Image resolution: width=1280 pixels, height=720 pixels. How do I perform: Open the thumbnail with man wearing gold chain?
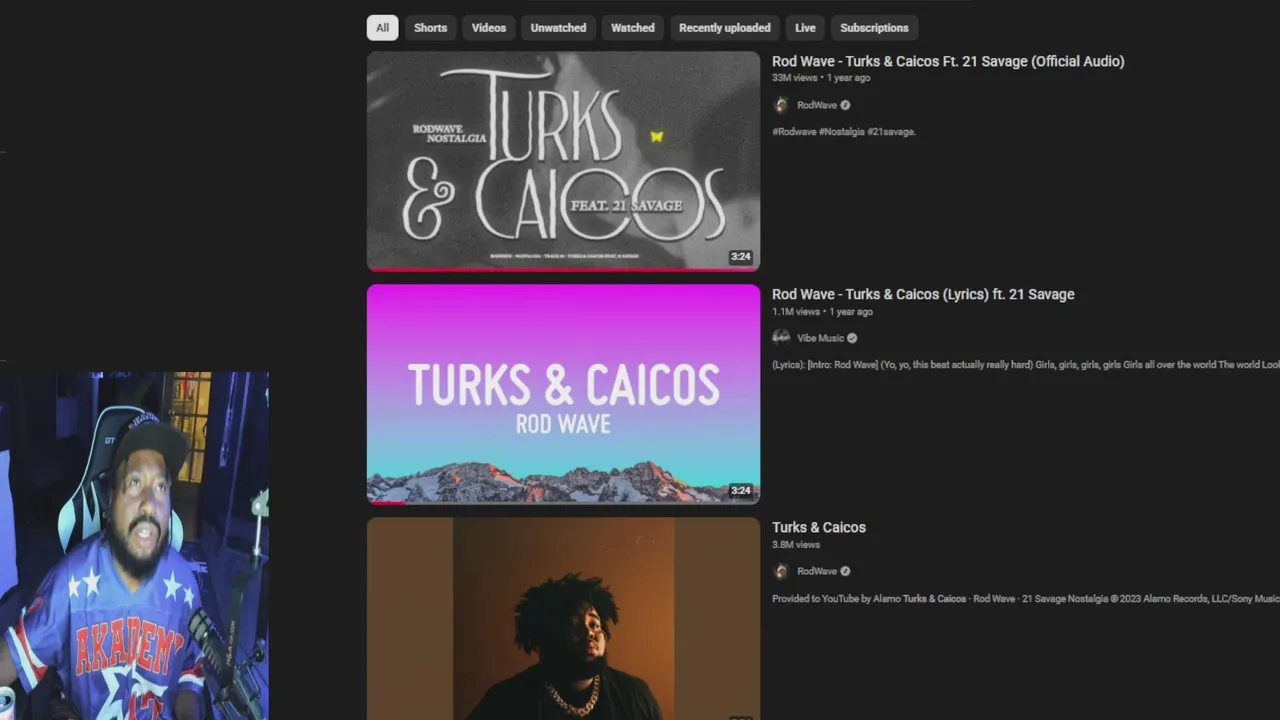coord(563,618)
